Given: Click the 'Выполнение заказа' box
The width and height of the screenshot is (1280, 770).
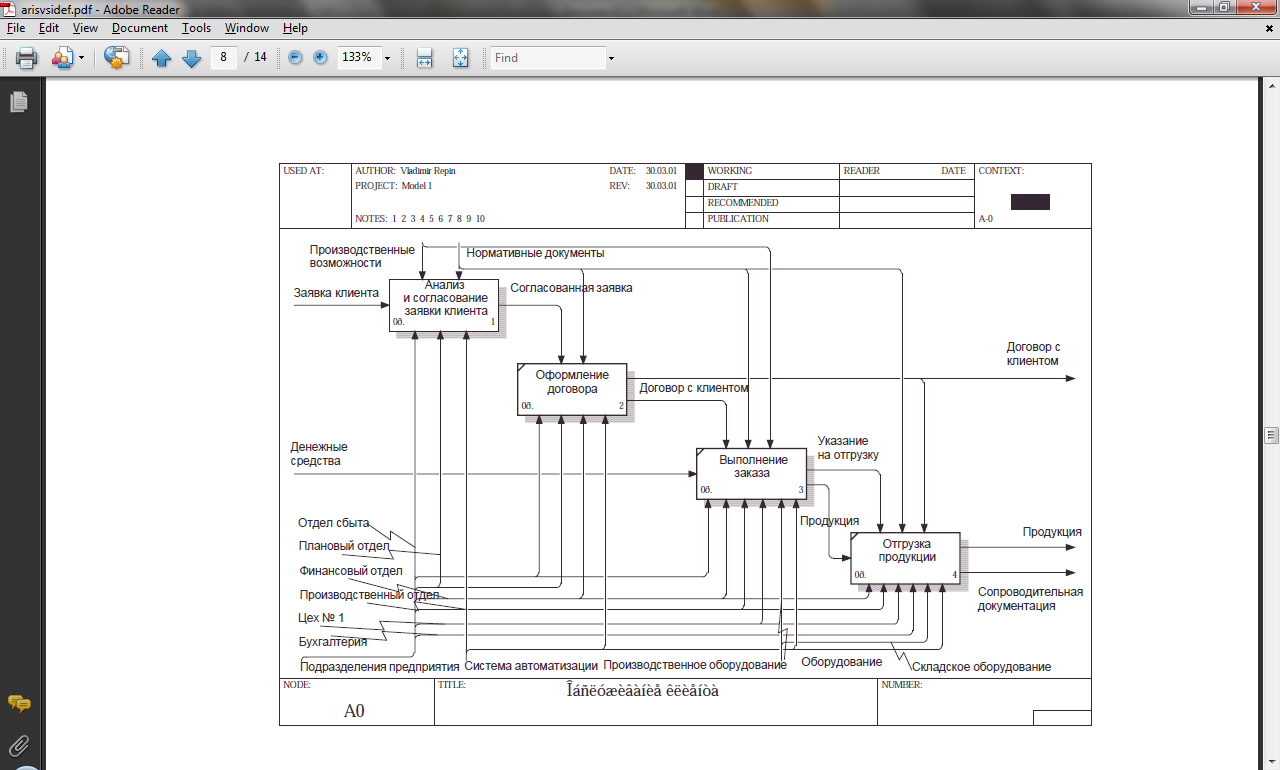Looking at the screenshot, I should click(752, 473).
